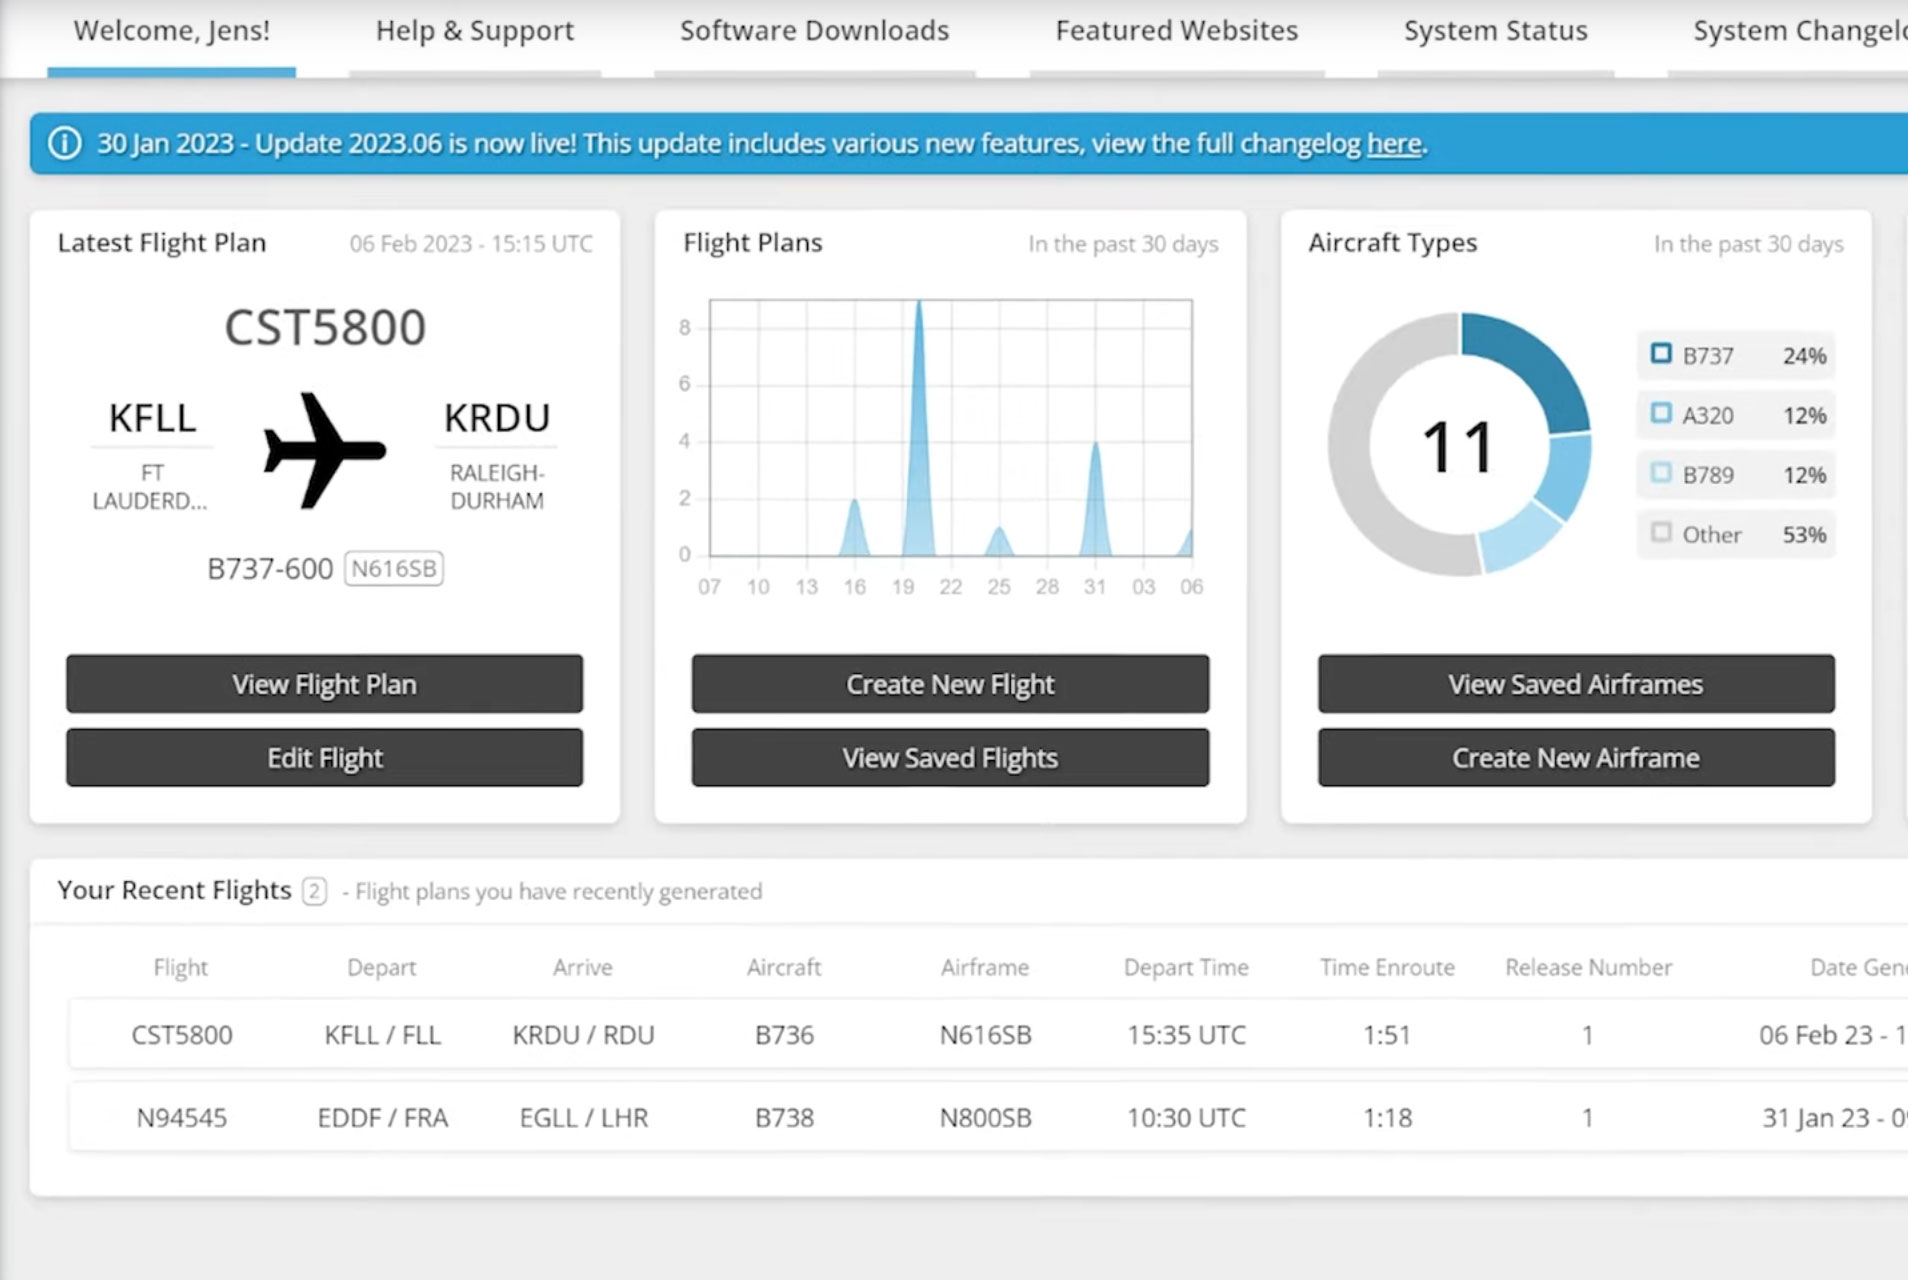Click the changelog 'here' link

pyautogui.click(x=1394, y=143)
